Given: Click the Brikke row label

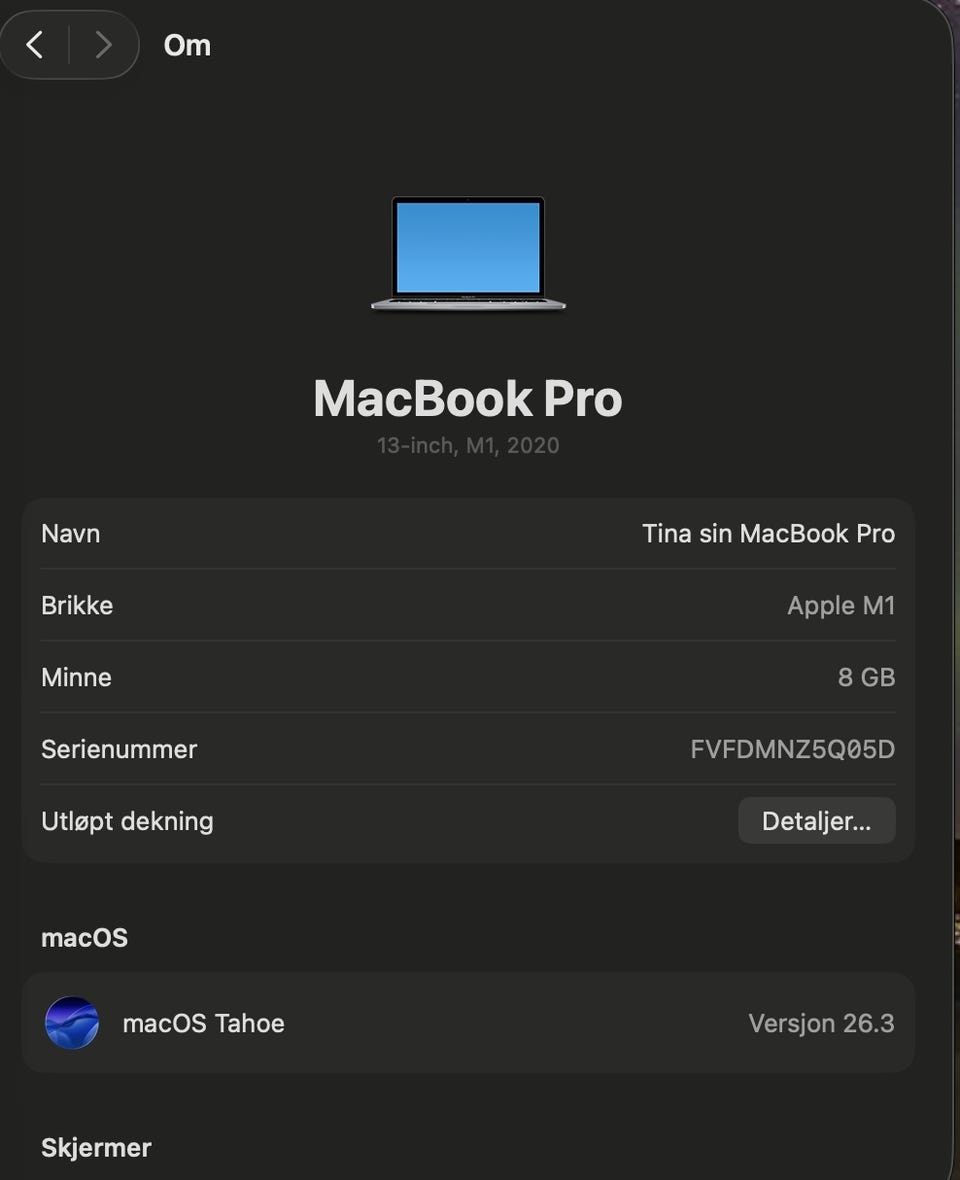Looking at the screenshot, I should click(77, 606).
